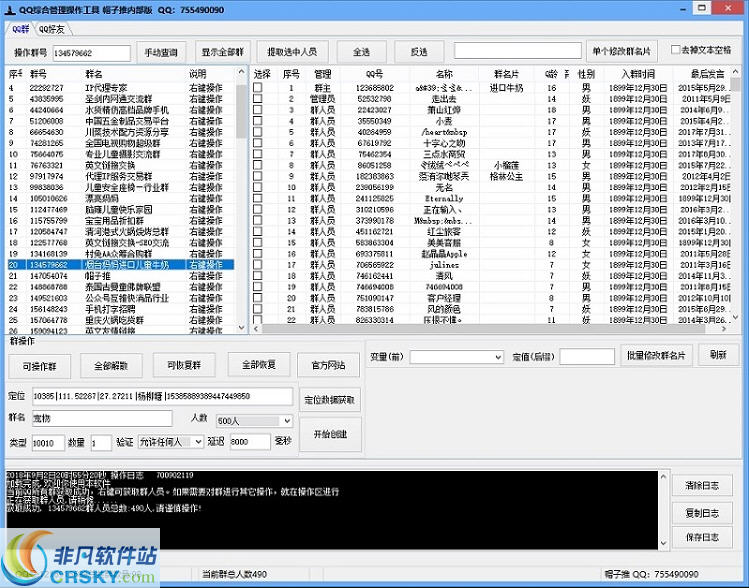Toggle the 去掉文本空格 checkbox
Image resolution: width=749 pixels, height=588 pixels.
coord(675,50)
